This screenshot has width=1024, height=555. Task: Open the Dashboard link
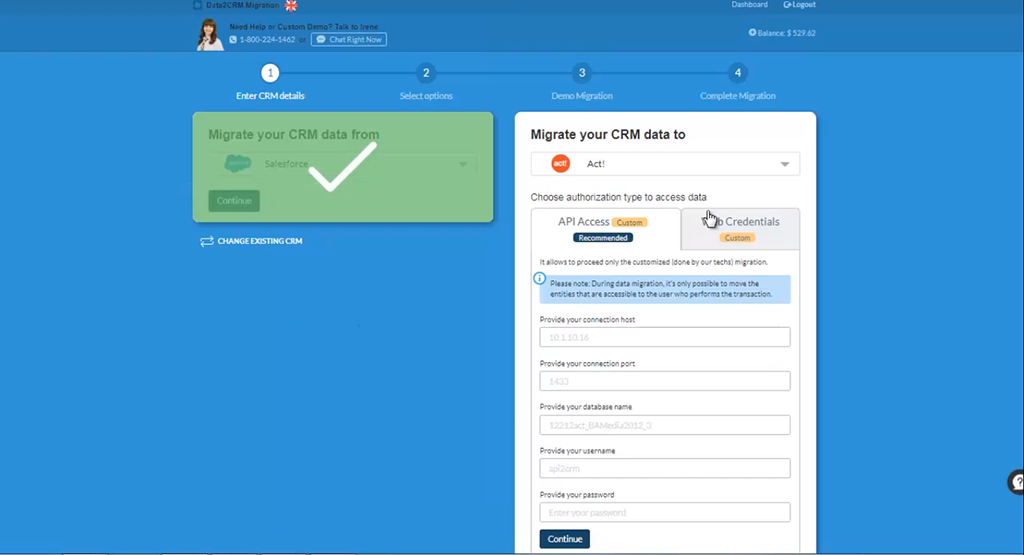(749, 5)
